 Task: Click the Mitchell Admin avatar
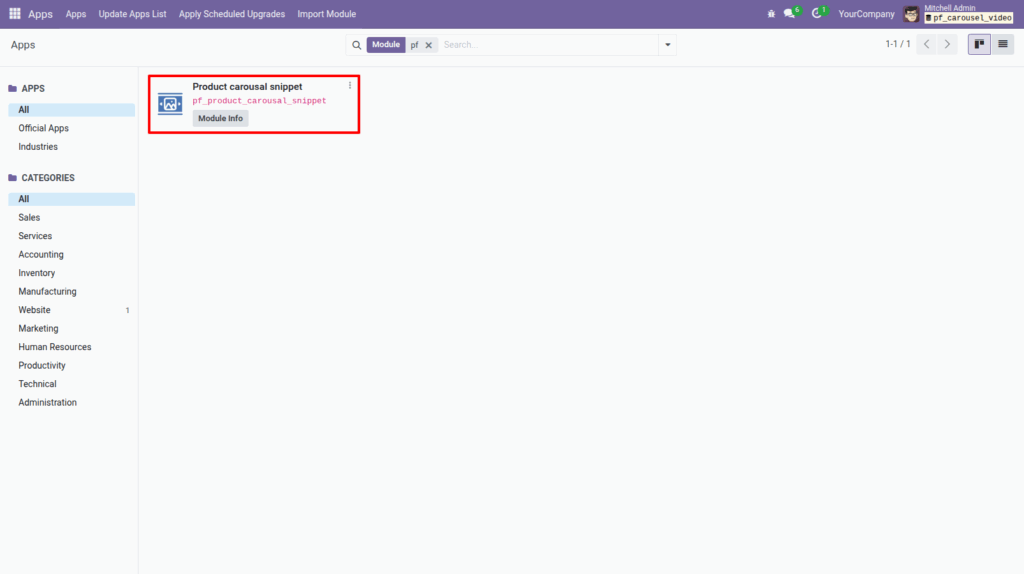click(911, 14)
